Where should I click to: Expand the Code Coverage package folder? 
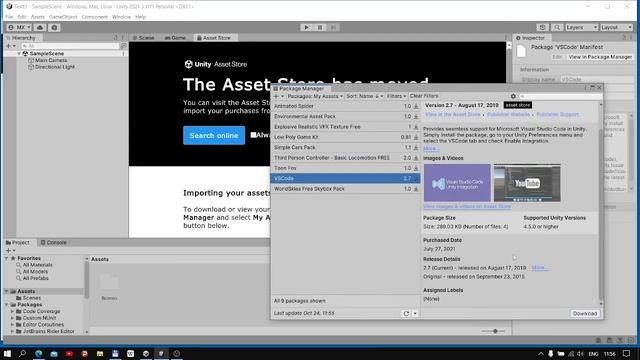12,311
